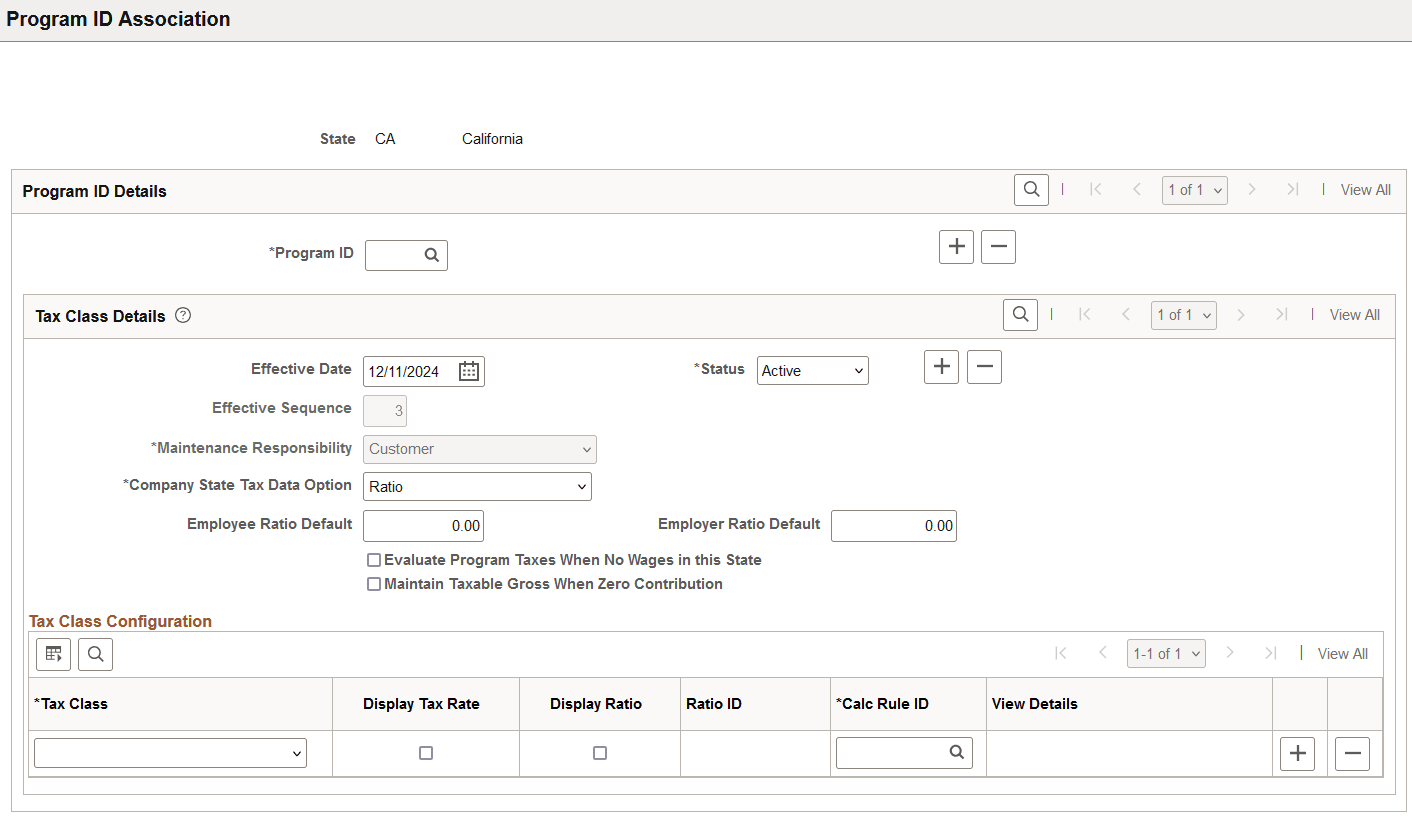
Task: Click the Employee Ratio Default input field
Action: coord(423,525)
